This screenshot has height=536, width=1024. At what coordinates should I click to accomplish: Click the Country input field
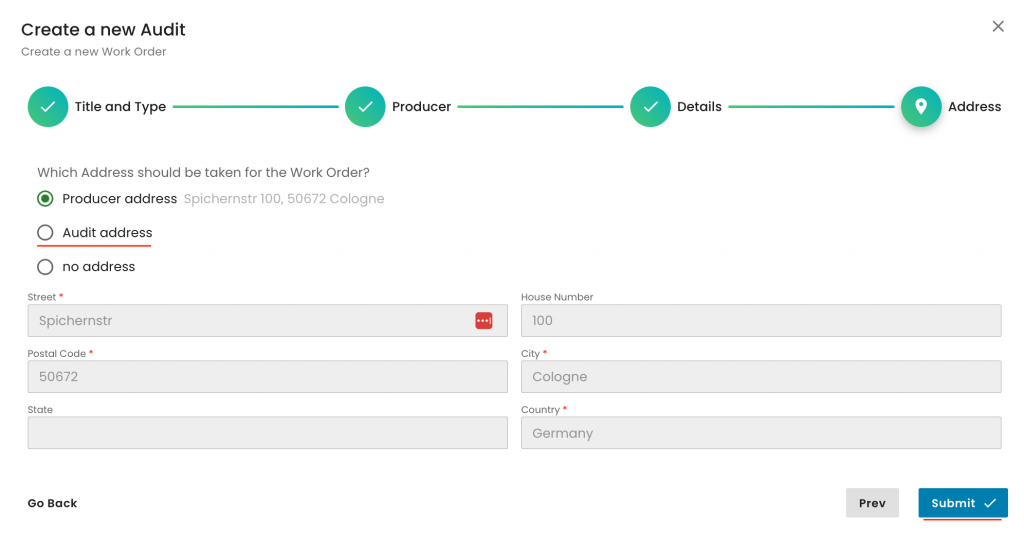pyautogui.click(x=760, y=433)
